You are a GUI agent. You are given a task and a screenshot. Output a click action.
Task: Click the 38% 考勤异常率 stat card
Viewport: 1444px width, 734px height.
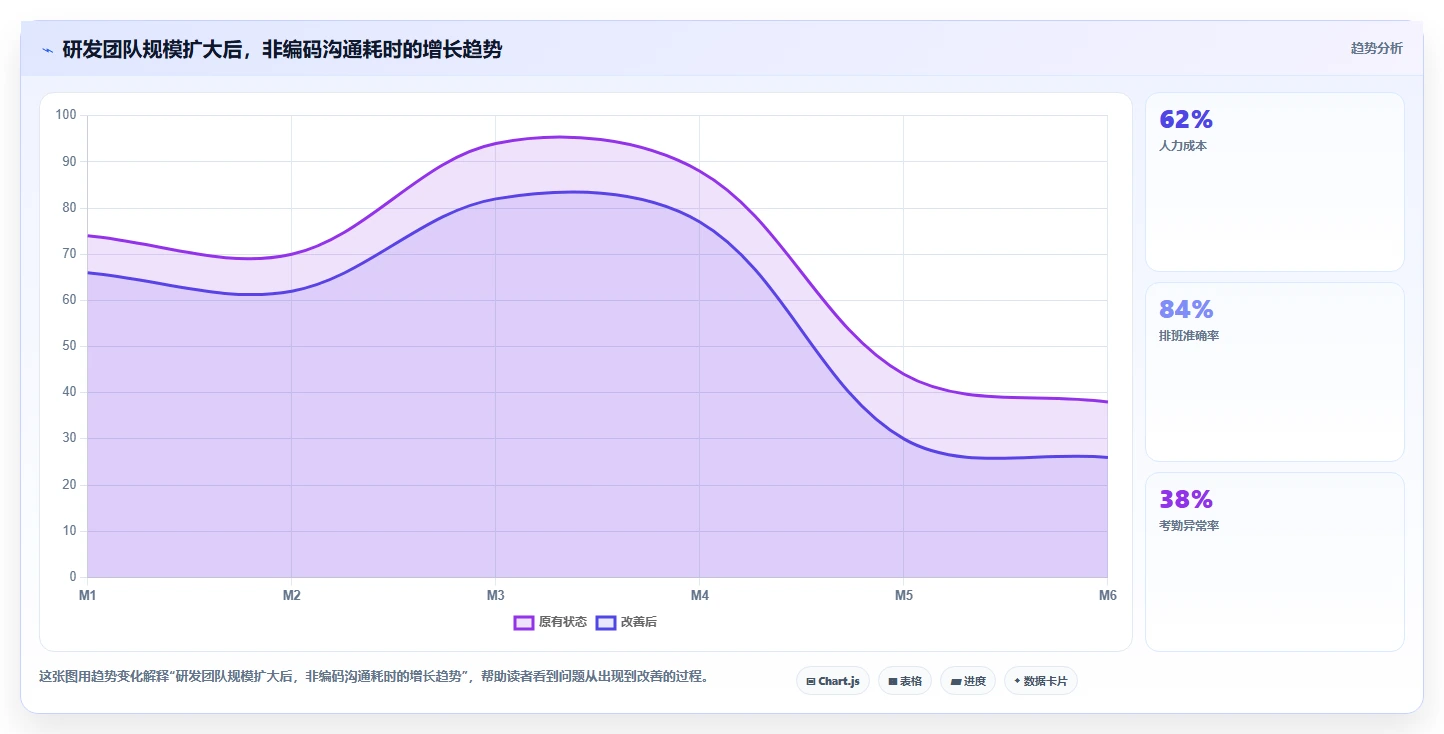(x=1275, y=562)
